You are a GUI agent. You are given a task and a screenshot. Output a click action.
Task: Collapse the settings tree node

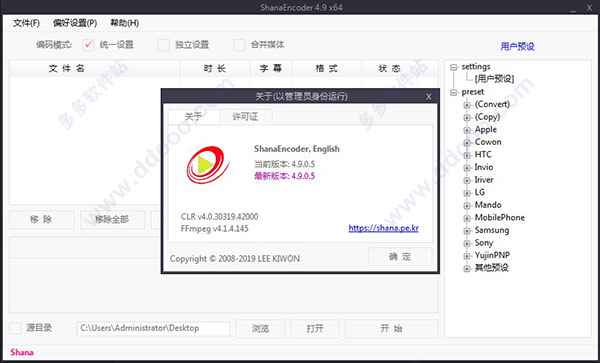pos(454,67)
